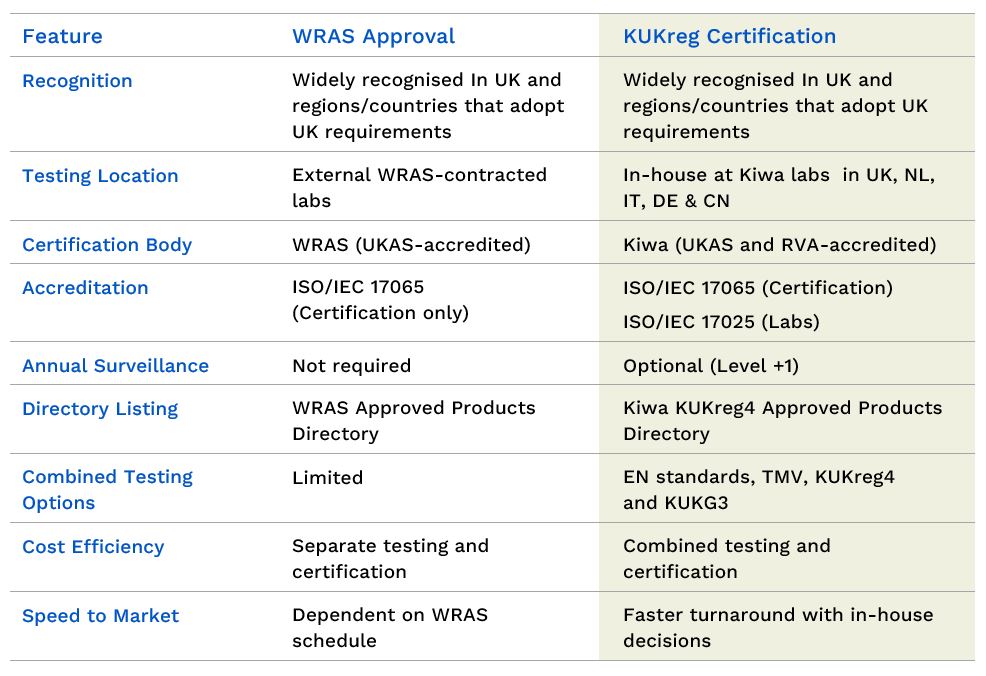Select 'Kiwa KUKreg4 Approved Products Directory' cell
Screen dimensions: 986x676
point(782,421)
